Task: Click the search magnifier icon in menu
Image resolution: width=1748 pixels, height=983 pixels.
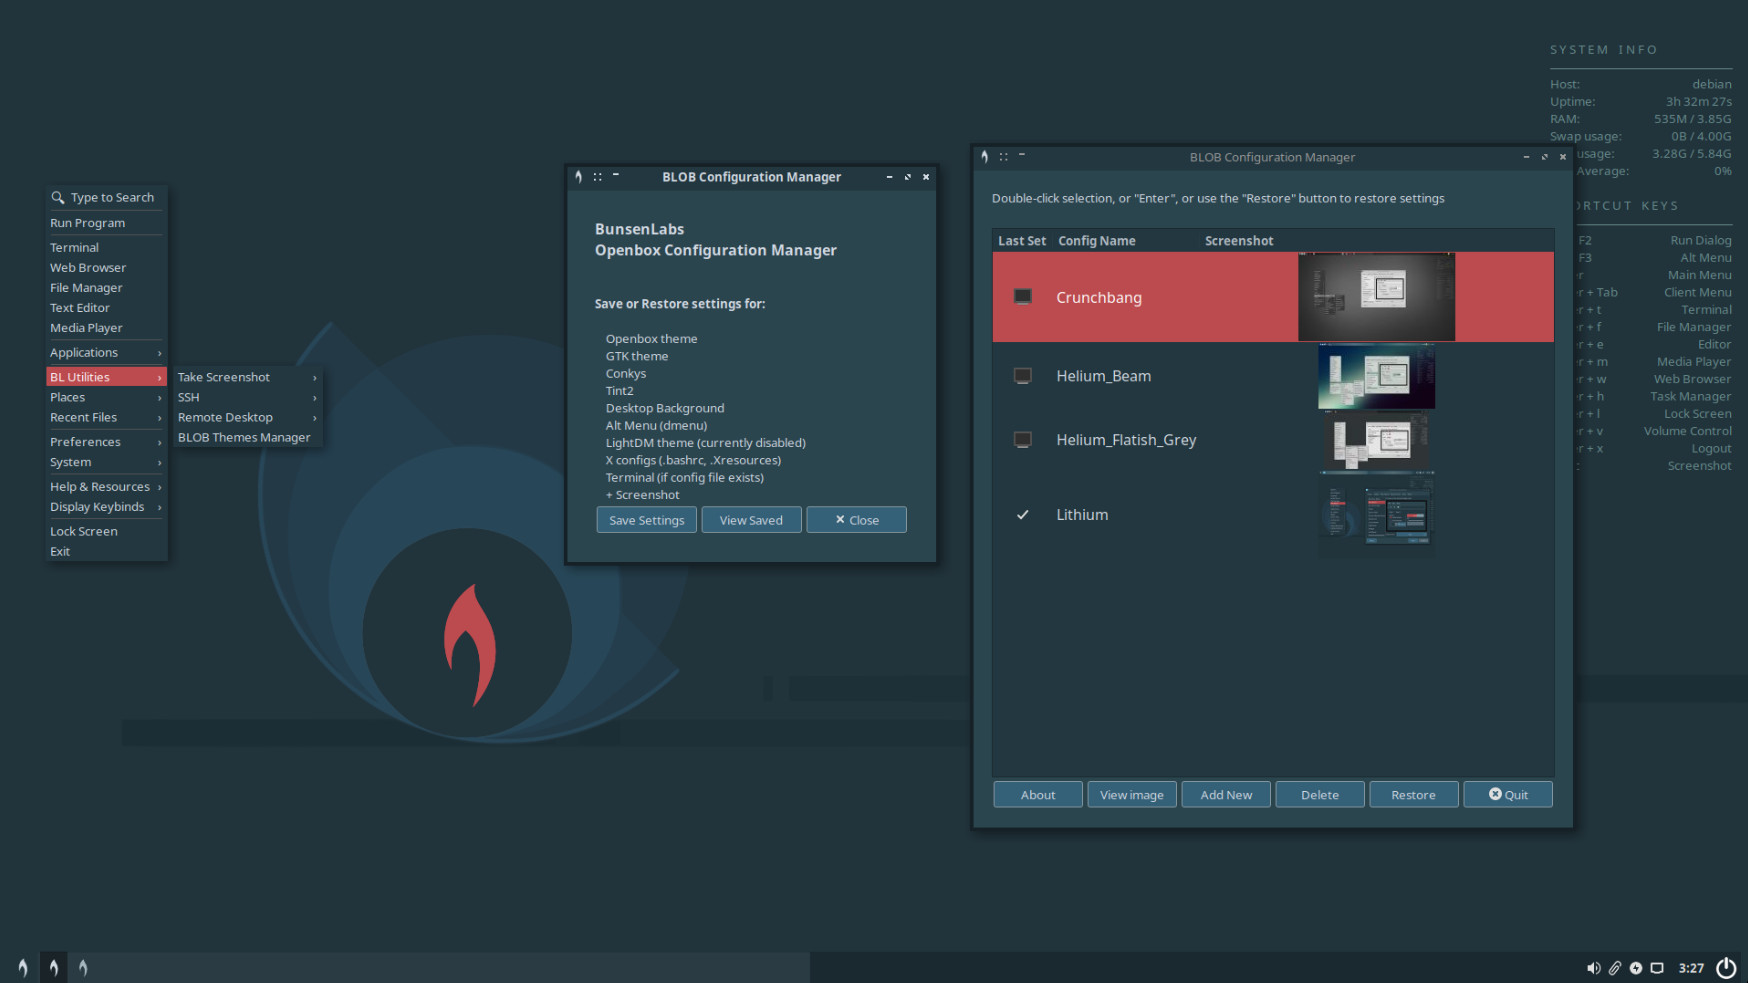Action: [58, 197]
